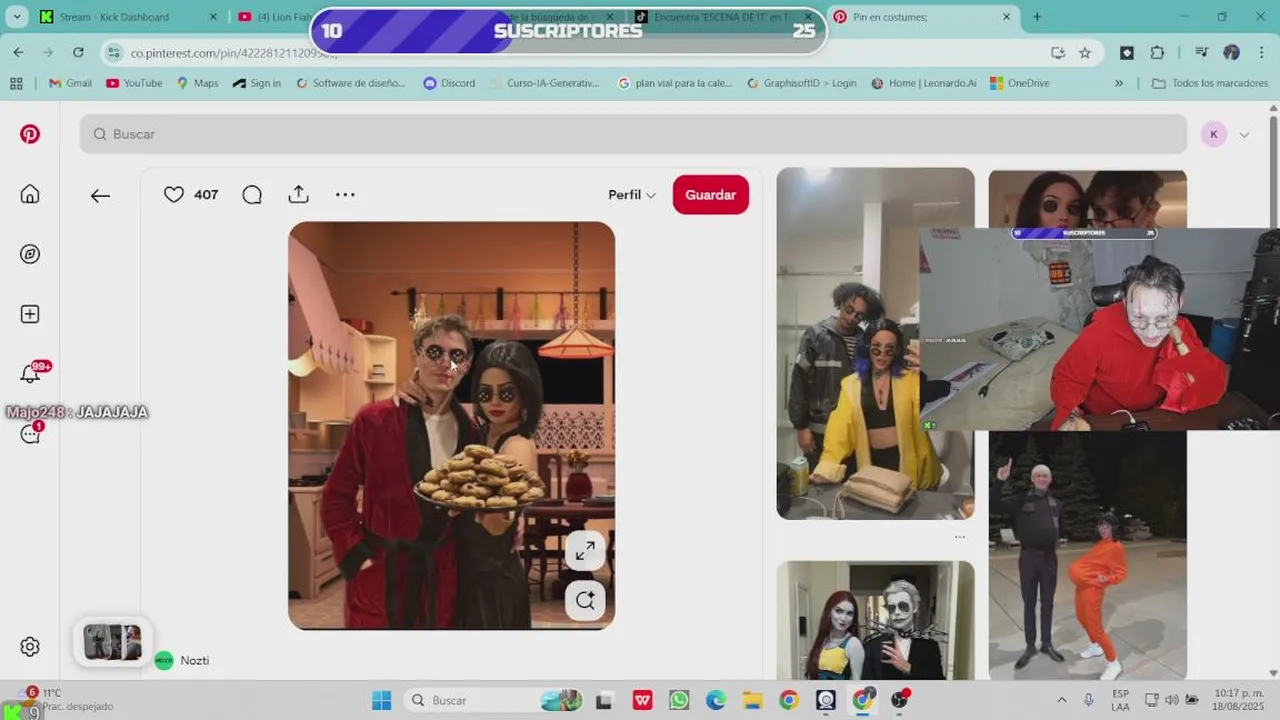
Task: Click the visual search lens icon
Action: [x=585, y=600]
